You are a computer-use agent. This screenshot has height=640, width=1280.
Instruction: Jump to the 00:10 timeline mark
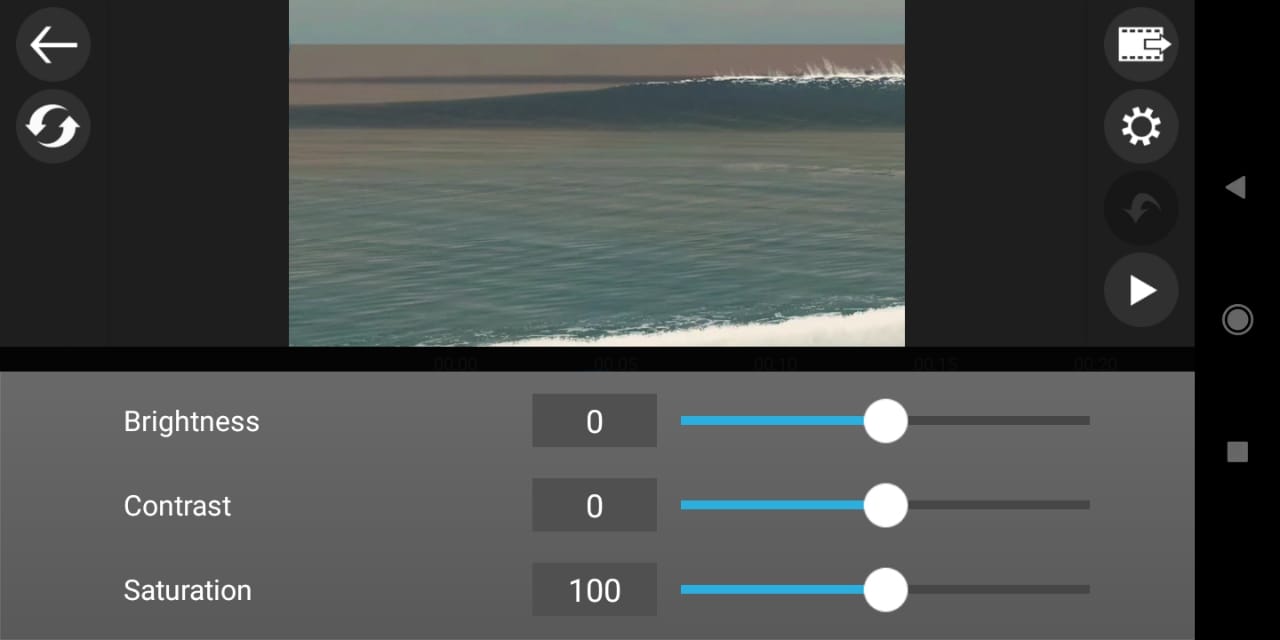[776, 364]
